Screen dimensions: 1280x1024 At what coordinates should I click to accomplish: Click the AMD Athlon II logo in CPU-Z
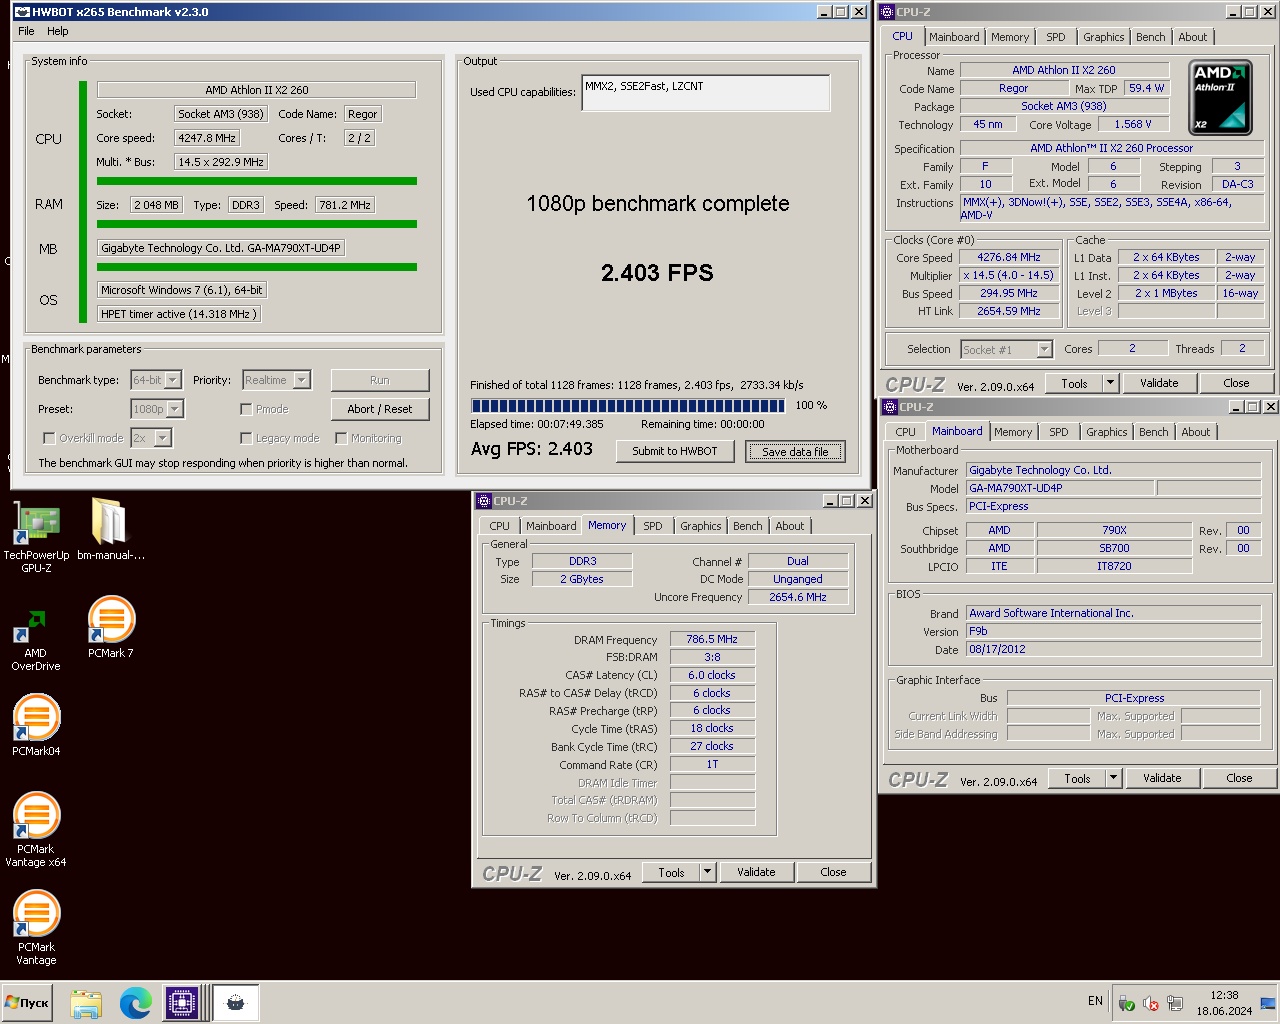[x=1220, y=97]
